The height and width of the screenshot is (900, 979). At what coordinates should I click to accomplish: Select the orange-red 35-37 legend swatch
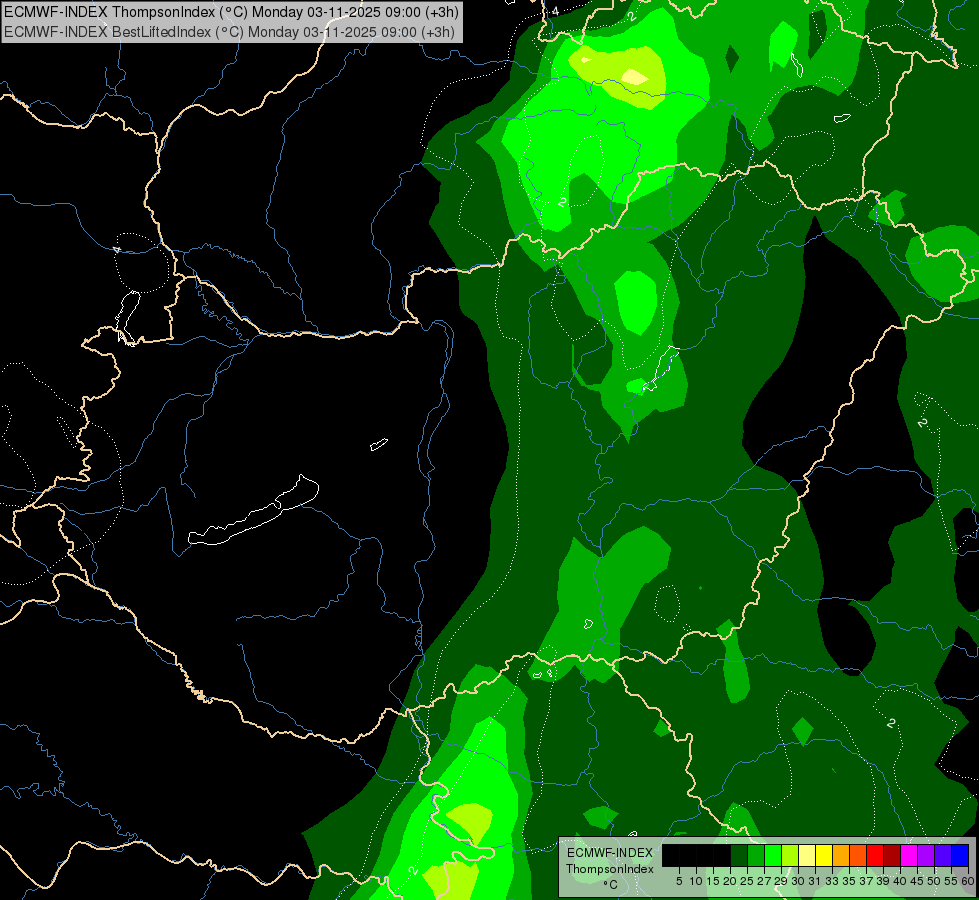point(858,856)
